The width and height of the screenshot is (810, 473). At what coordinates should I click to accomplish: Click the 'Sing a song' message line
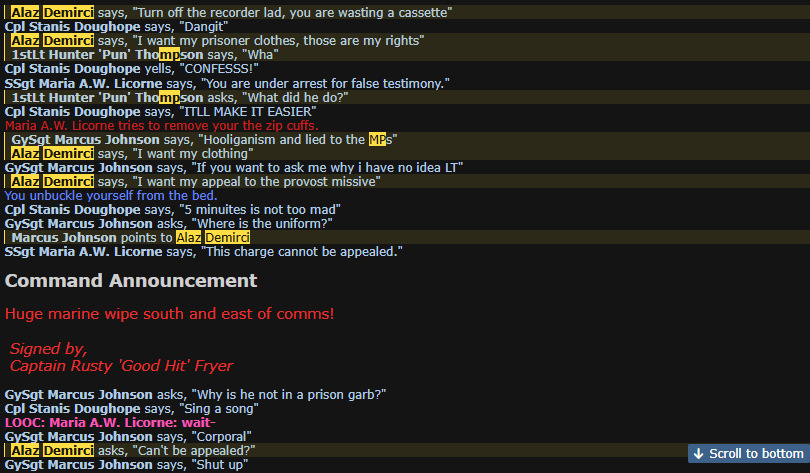click(132, 408)
